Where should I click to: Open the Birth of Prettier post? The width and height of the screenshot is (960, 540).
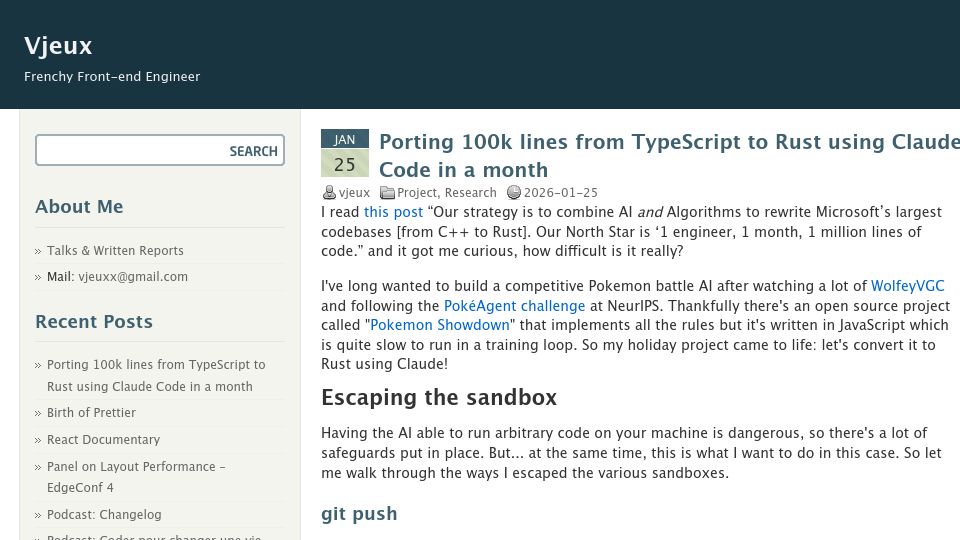click(x=91, y=413)
